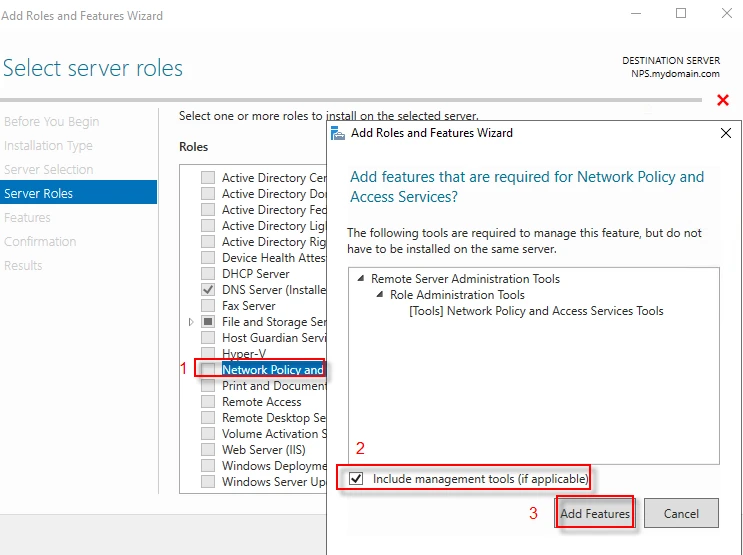This screenshot has width=743, height=555.
Task: Select Network Policy and Access Services Tools item
Action: (536, 311)
